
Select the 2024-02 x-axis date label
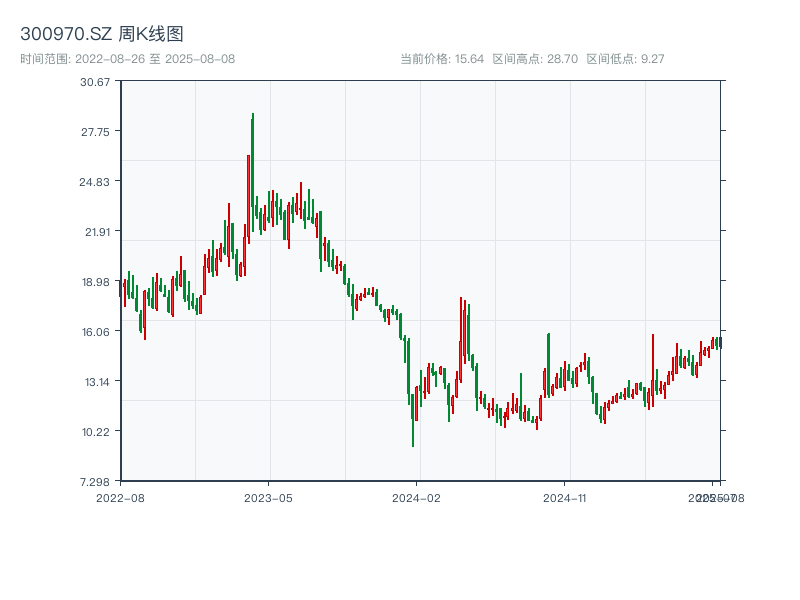(x=416, y=497)
